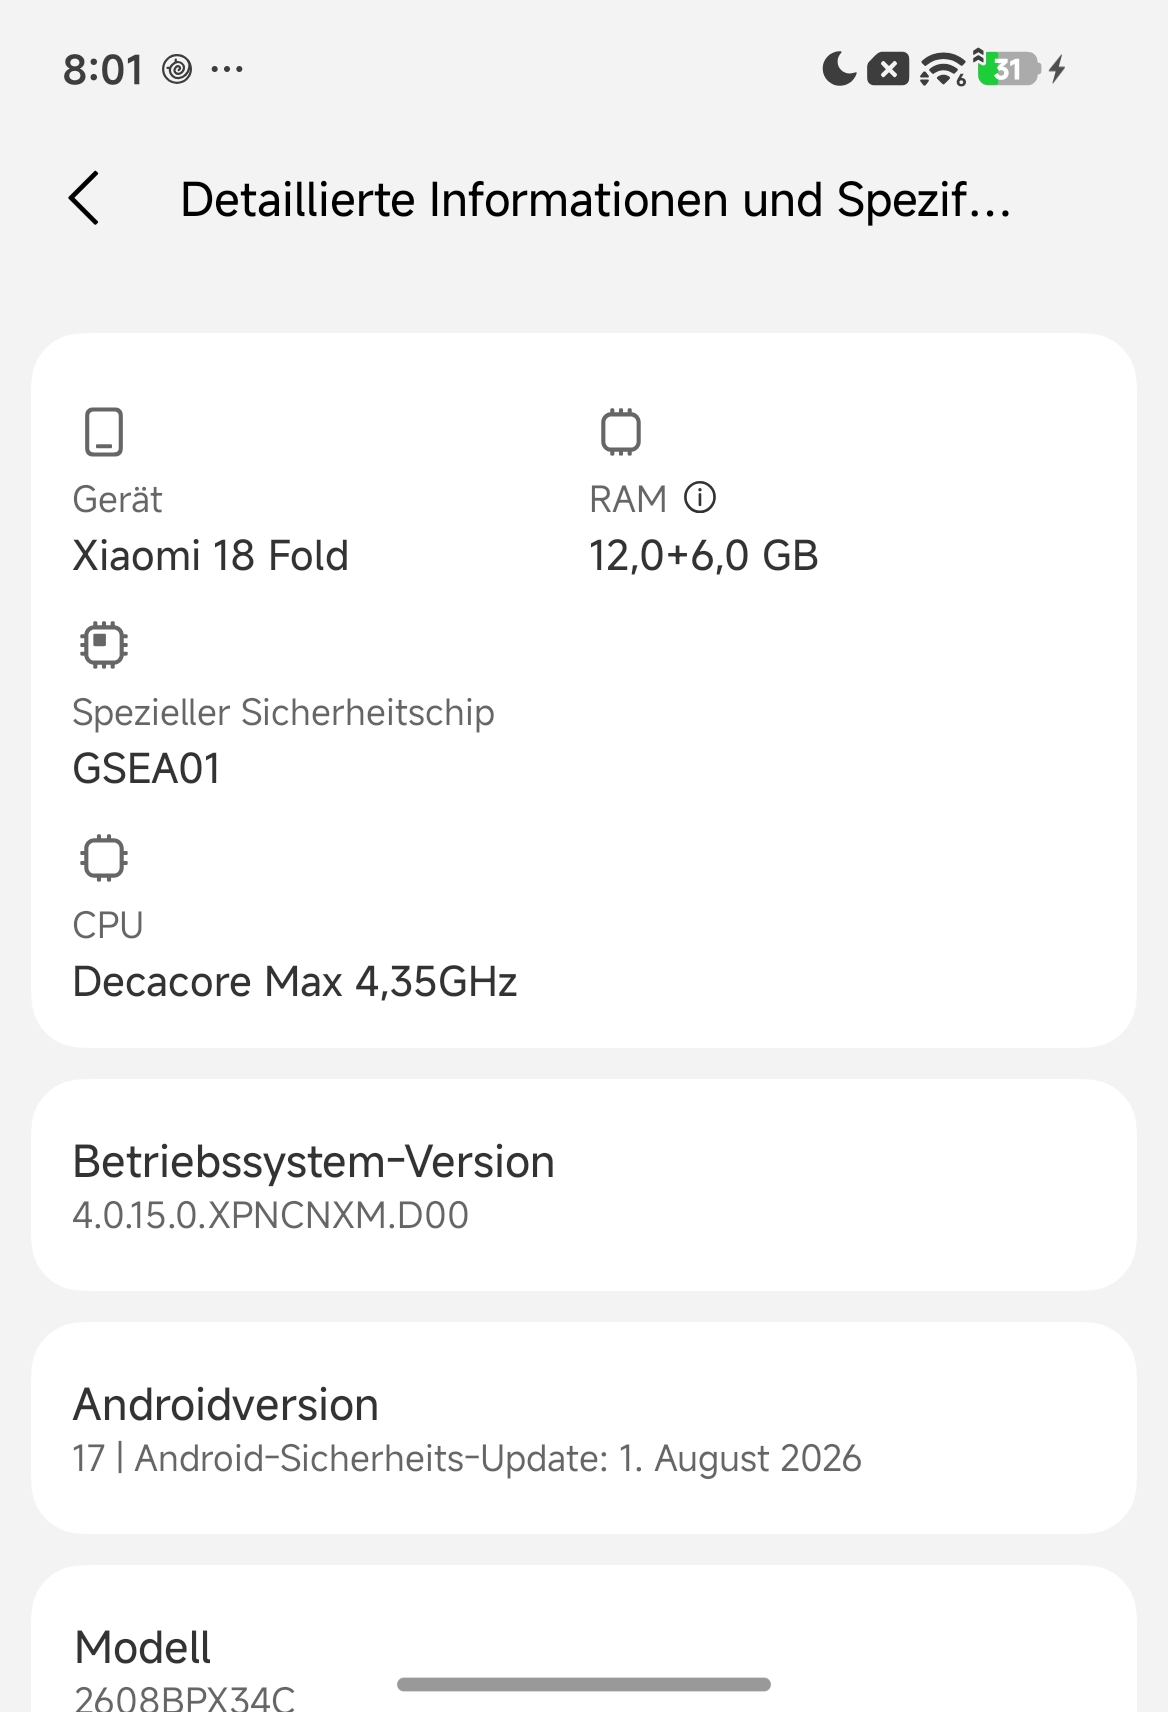Screen dimensions: 1168x1712
Task: Tap the Decacore Max 4,35GHz CPU value
Action: pyautogui.click(x=295, y=982)
